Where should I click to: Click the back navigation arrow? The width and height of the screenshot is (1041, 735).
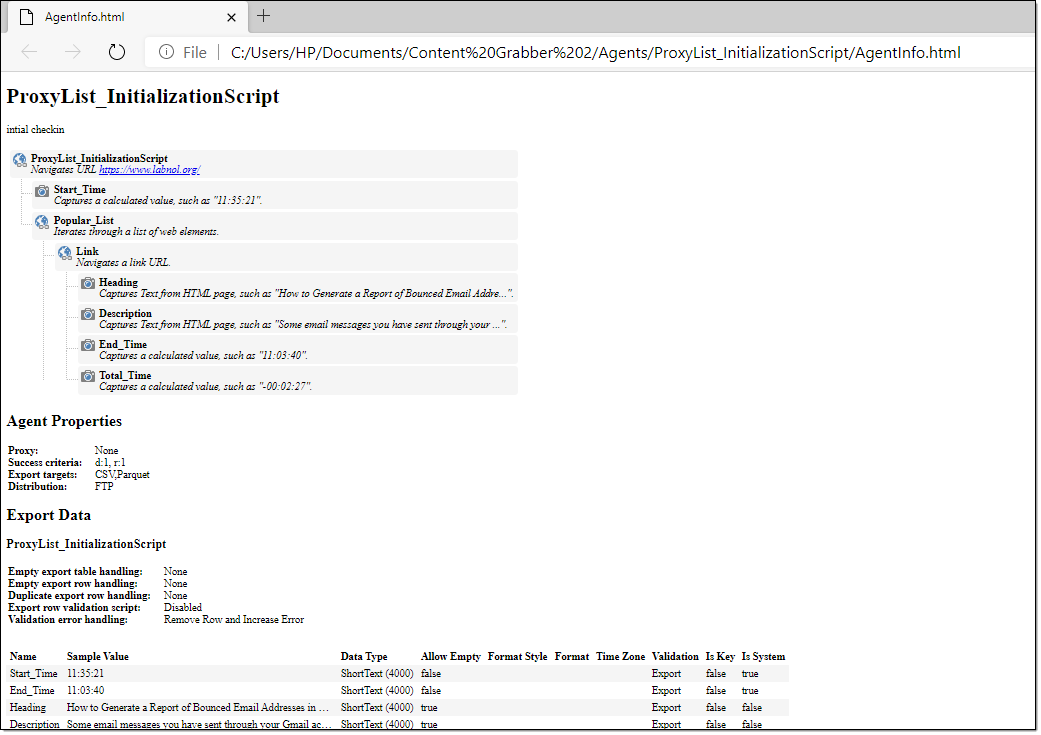pos(29,52)
